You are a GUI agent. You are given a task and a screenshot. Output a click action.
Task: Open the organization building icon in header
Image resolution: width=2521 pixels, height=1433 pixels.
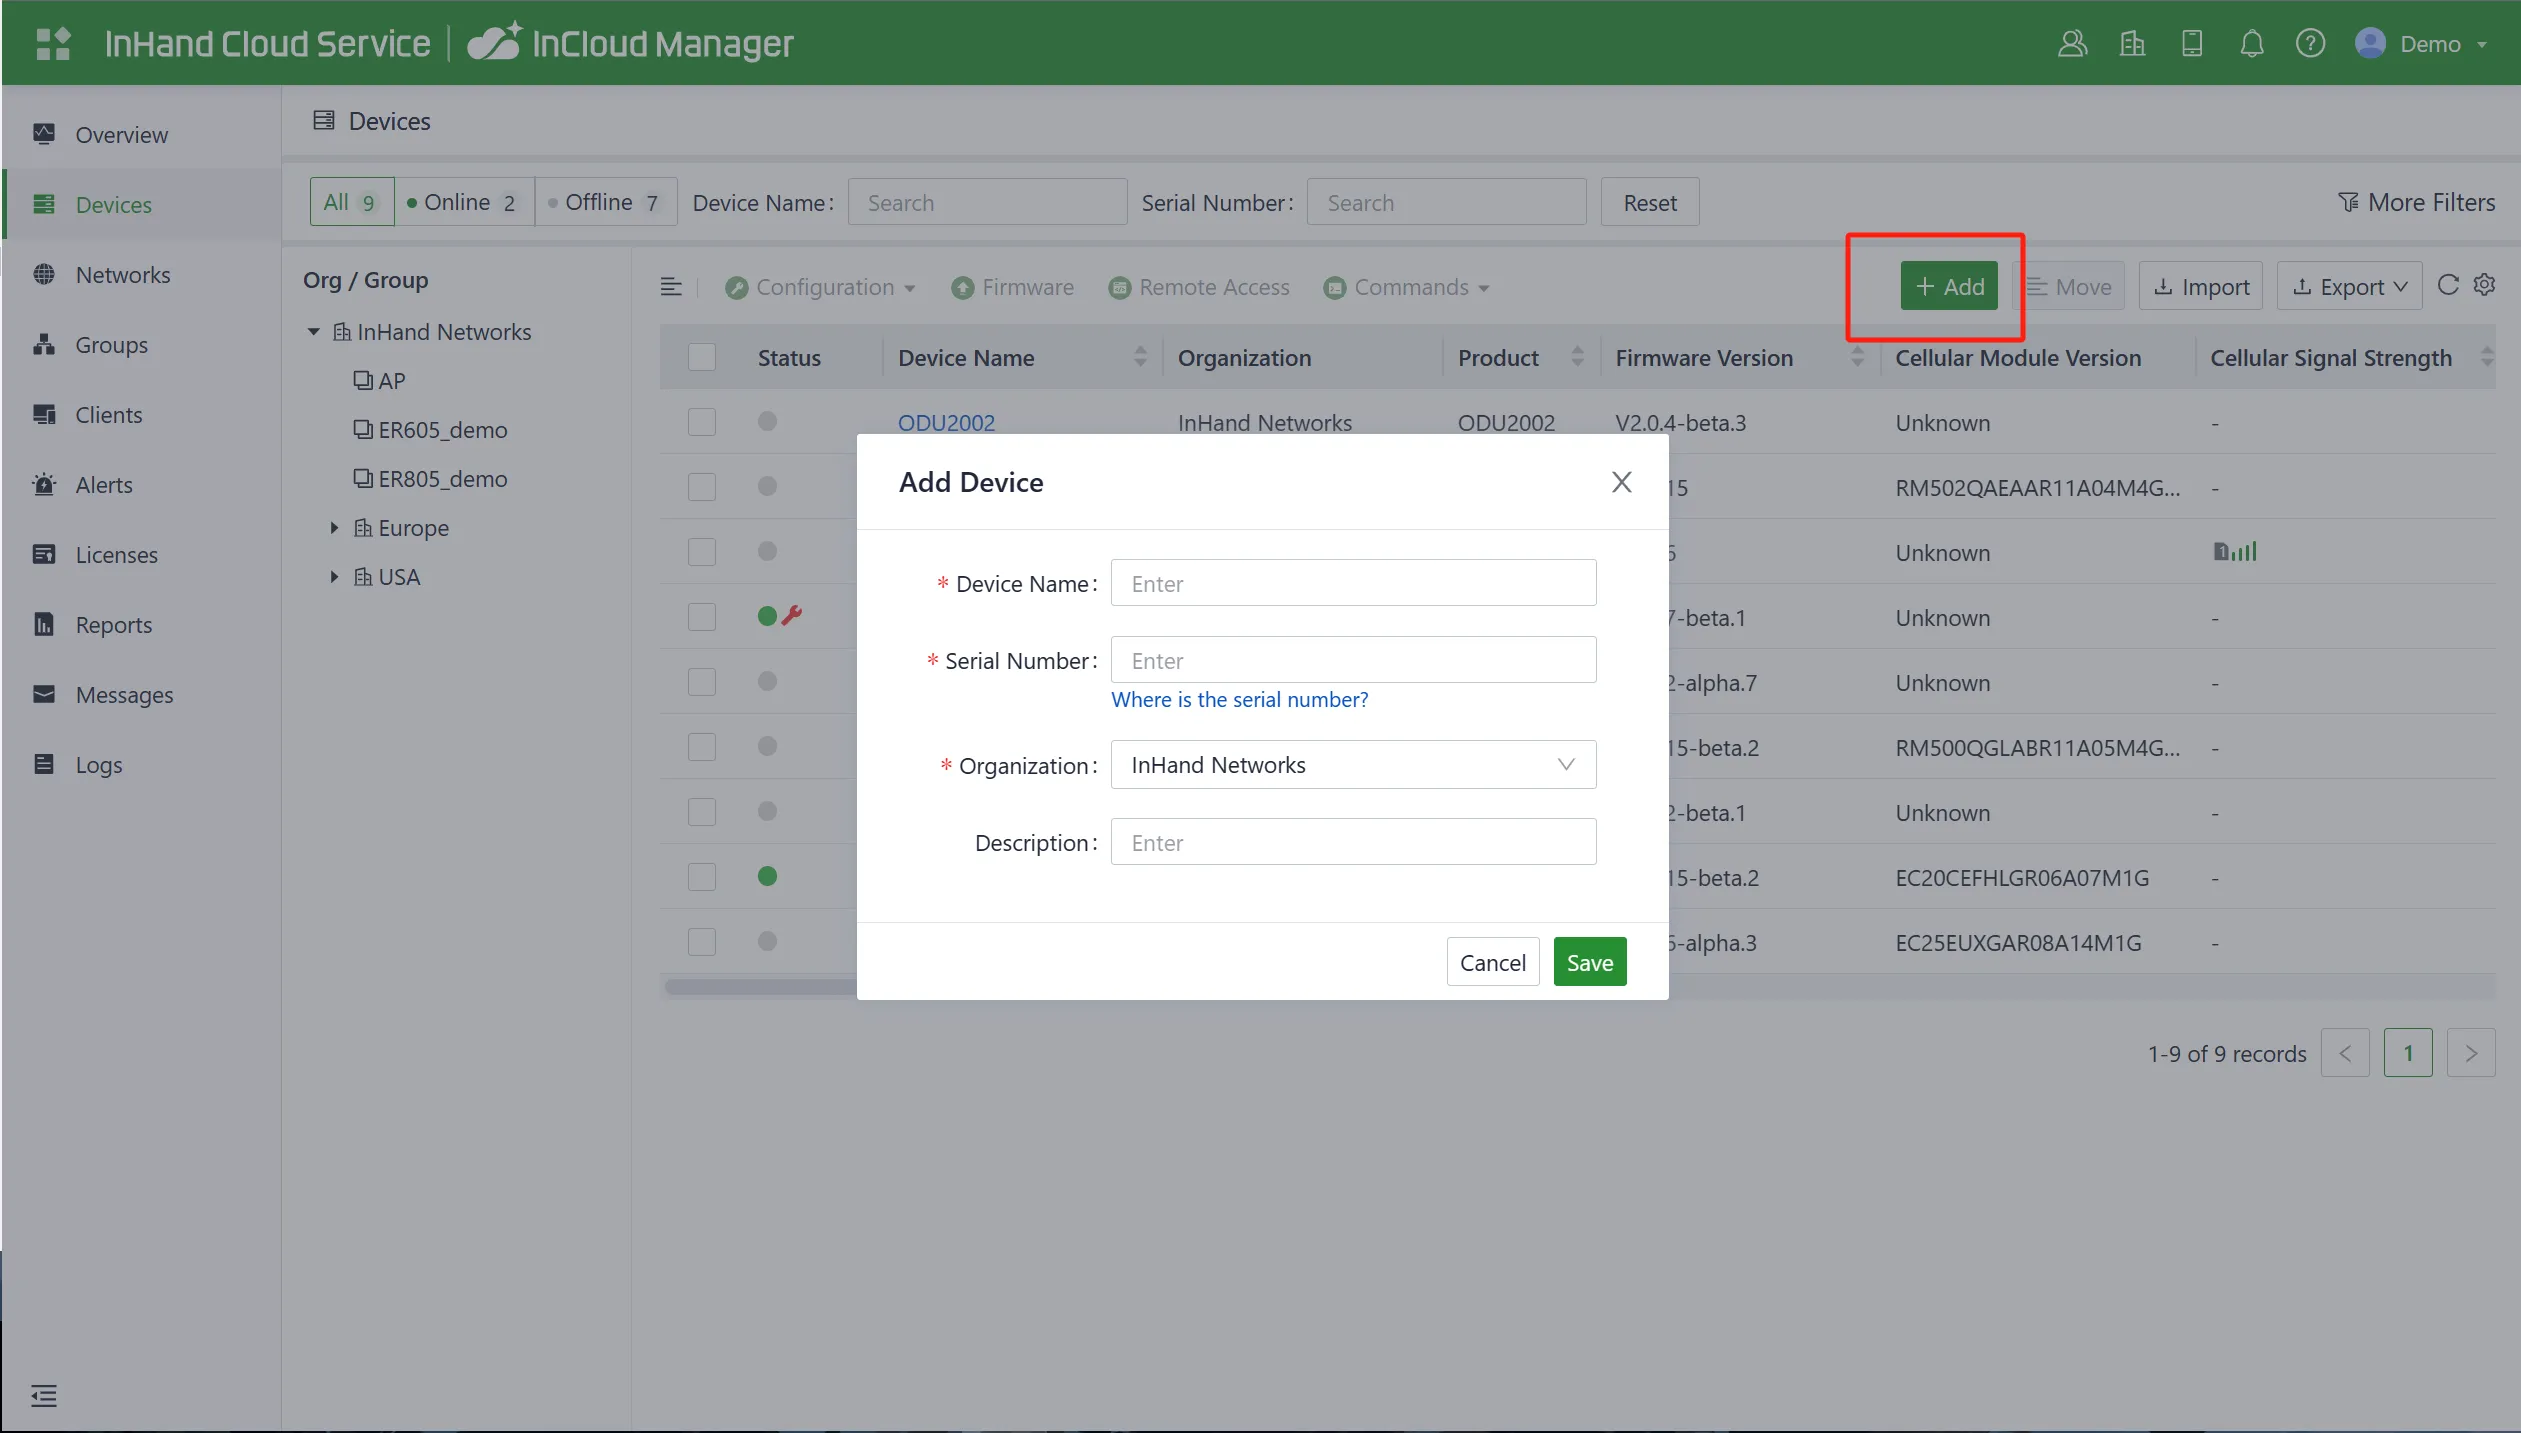click(x=2132, y=43)
